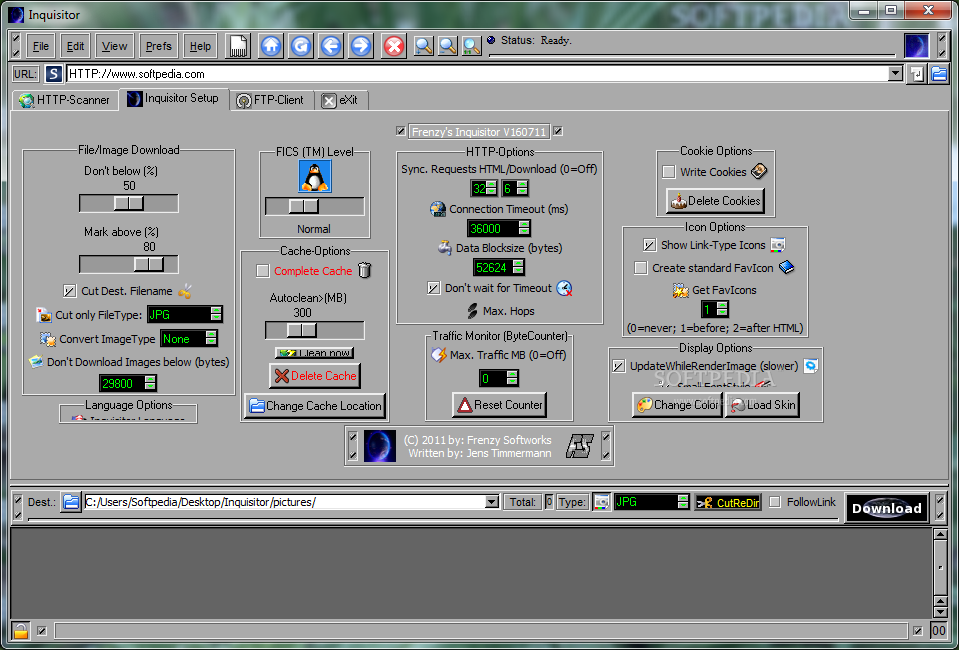Click the stepper on Data Blocksize 52624

coord(518,267)
